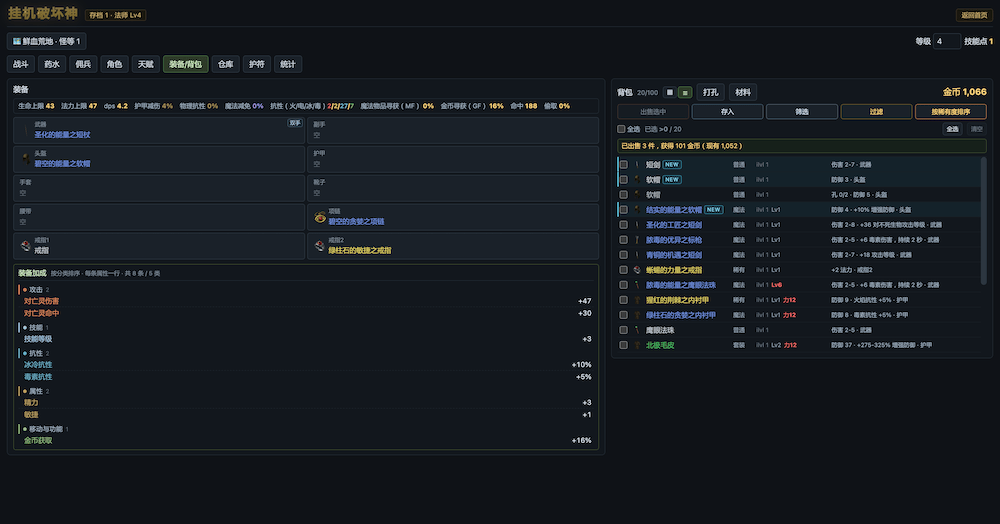This screenshot has width=1000, height=524.
Task: Tick the checkbox for plain 鹰眼法珠
Action: 624,330
